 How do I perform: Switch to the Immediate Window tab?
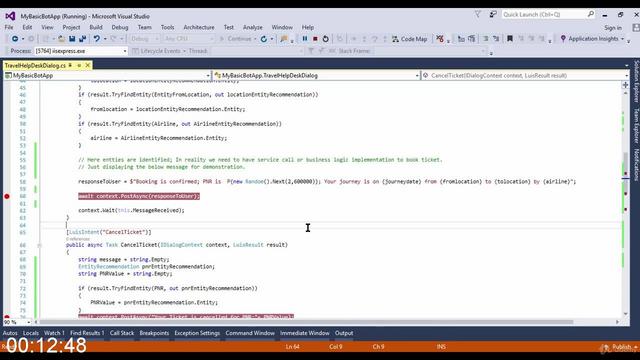(304, 333)
